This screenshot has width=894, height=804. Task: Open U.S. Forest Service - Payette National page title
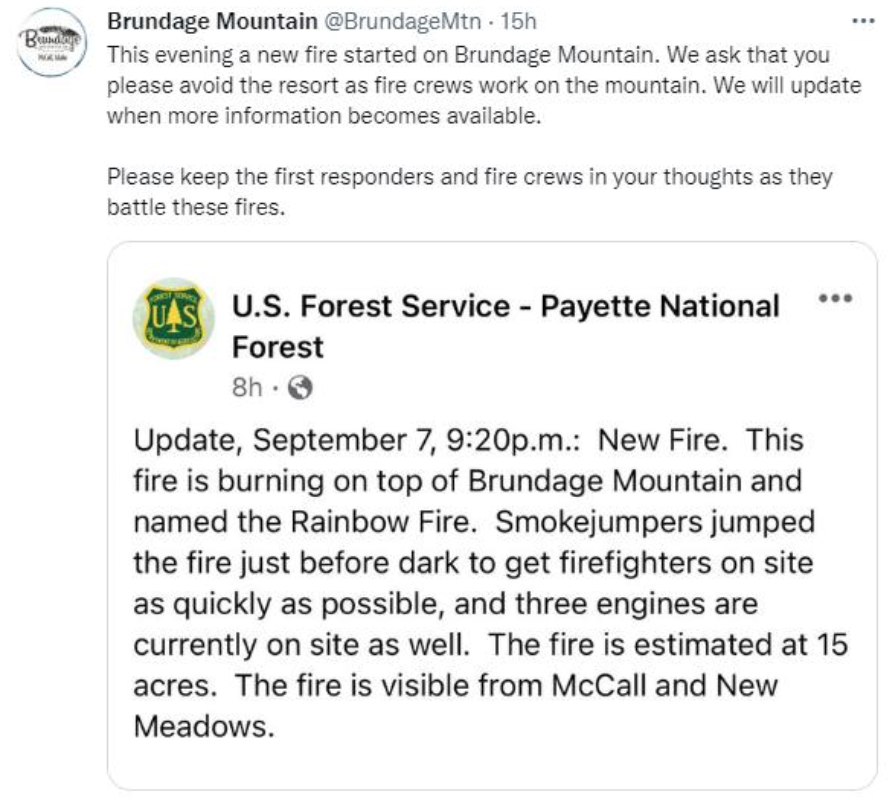[x=506, y=306]
